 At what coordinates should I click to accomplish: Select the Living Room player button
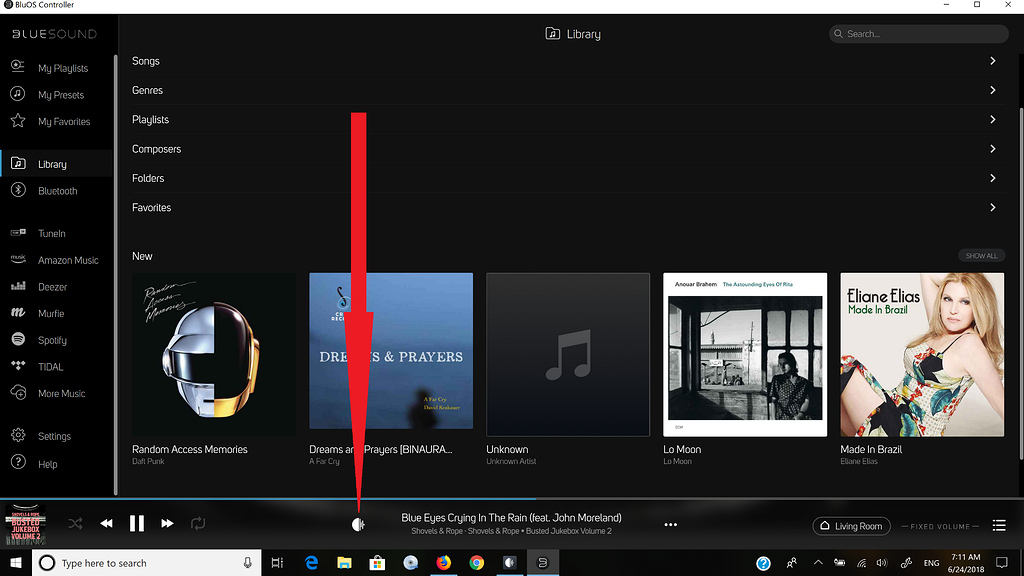[850, 526]
